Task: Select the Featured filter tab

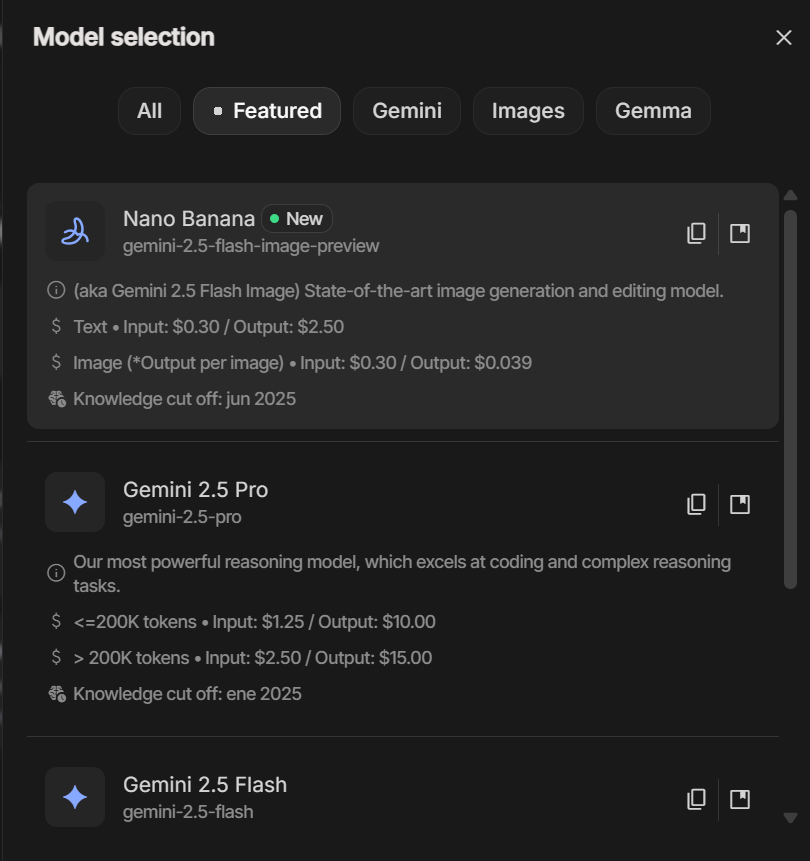Action: click(267, 111)
